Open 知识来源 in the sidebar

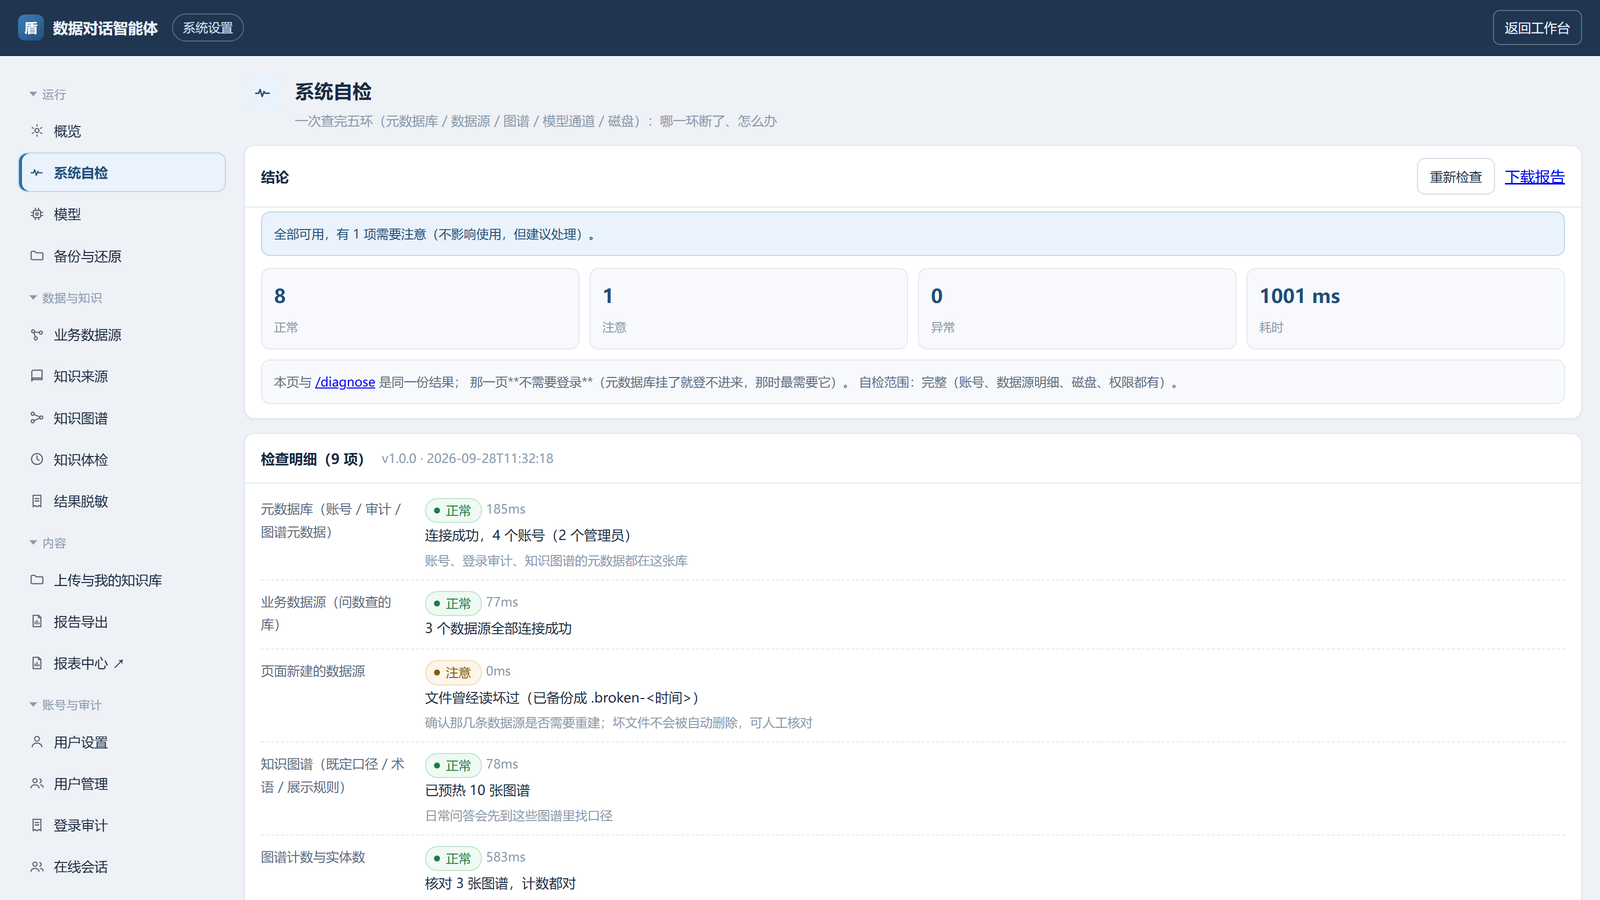coord(122,376)
